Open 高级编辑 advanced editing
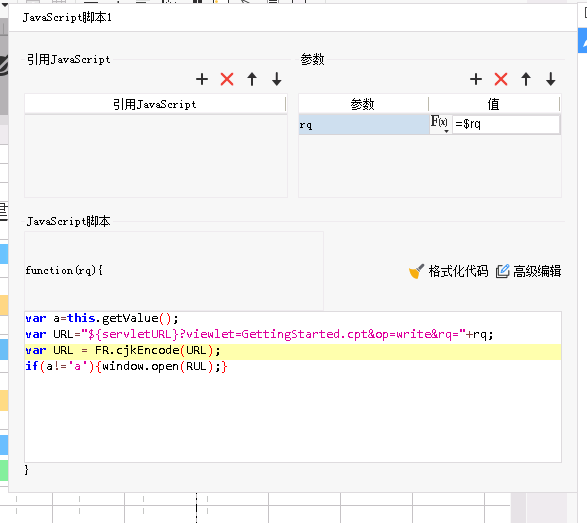 pyautogui.click(x=529, y=271)
